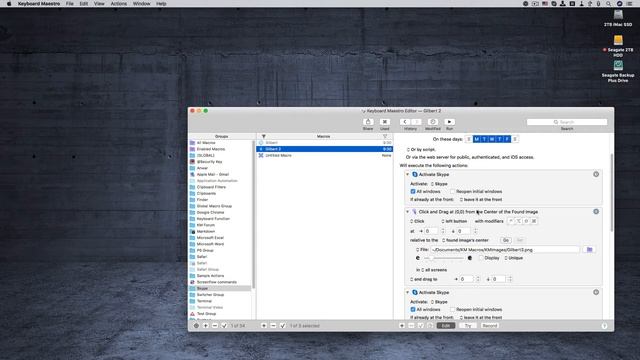
Task: Click the Try button
Action: [x=468, y=326]
